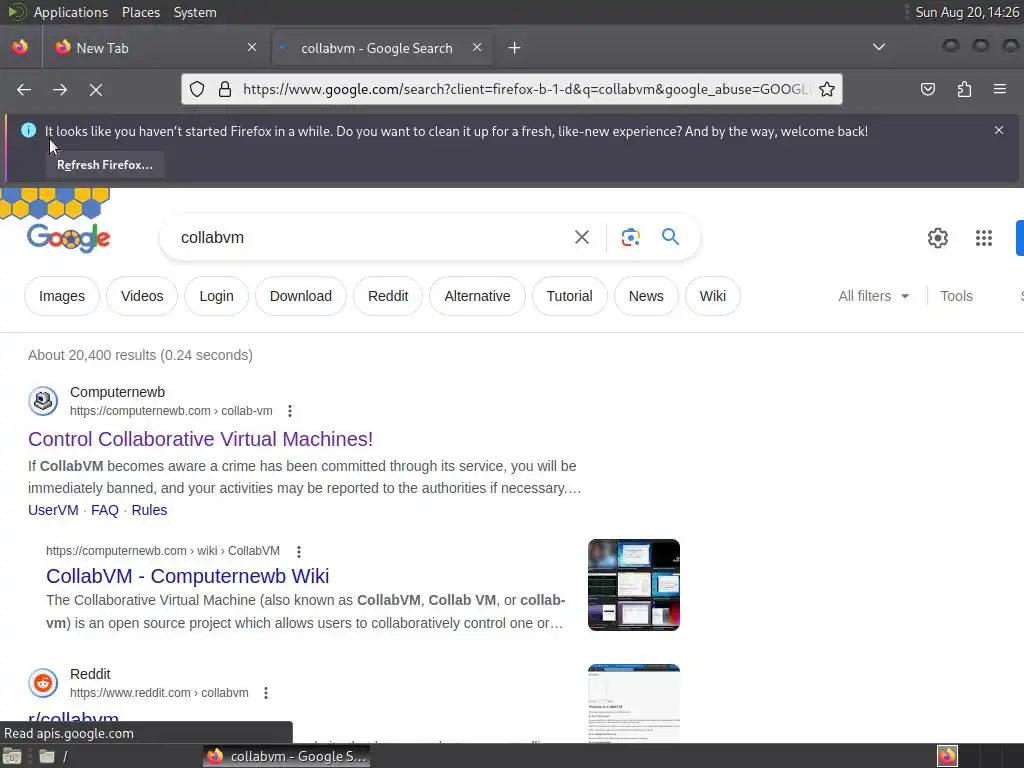Select the Download filter chip
Image resolution: width=1024 pixels, height=768 pixels.
[x=300, y=296]
